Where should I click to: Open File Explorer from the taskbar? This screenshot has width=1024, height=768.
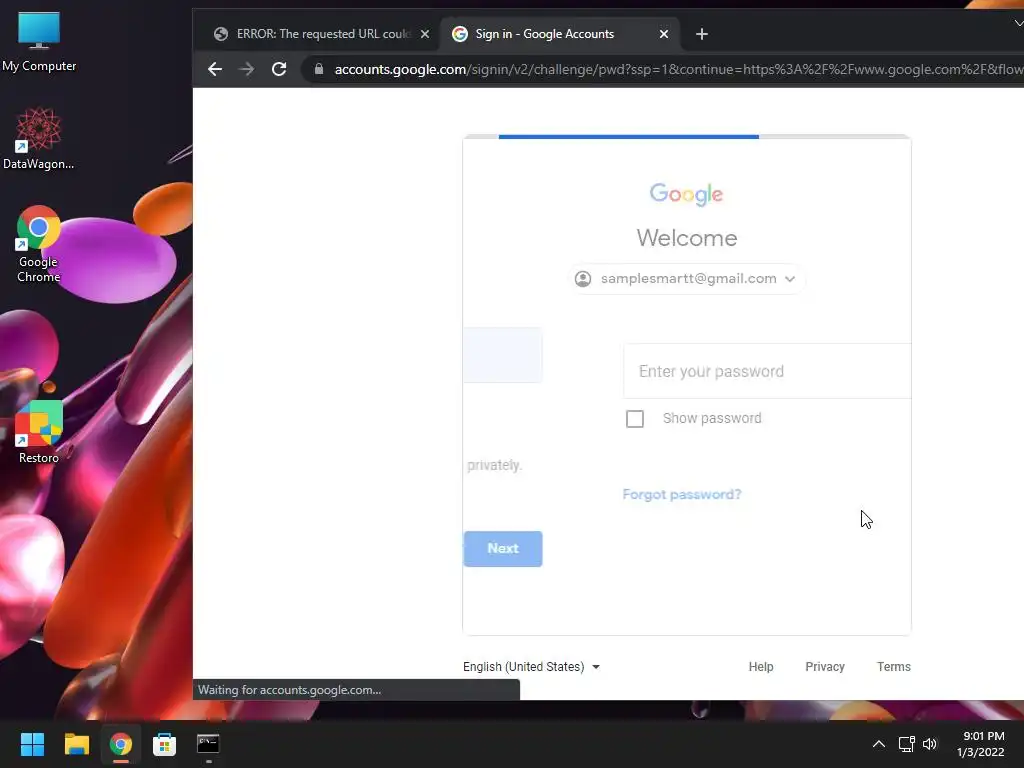tap(76, 744)
